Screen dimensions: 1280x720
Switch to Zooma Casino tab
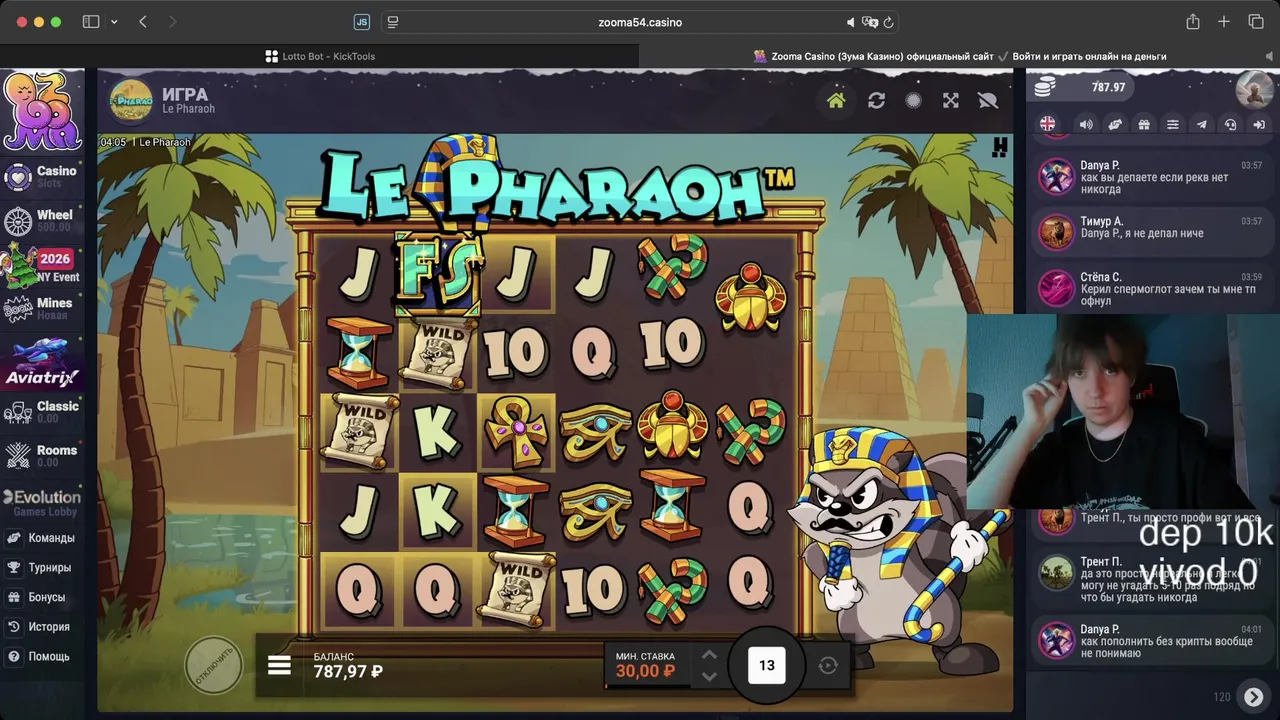tap(960, 56)
